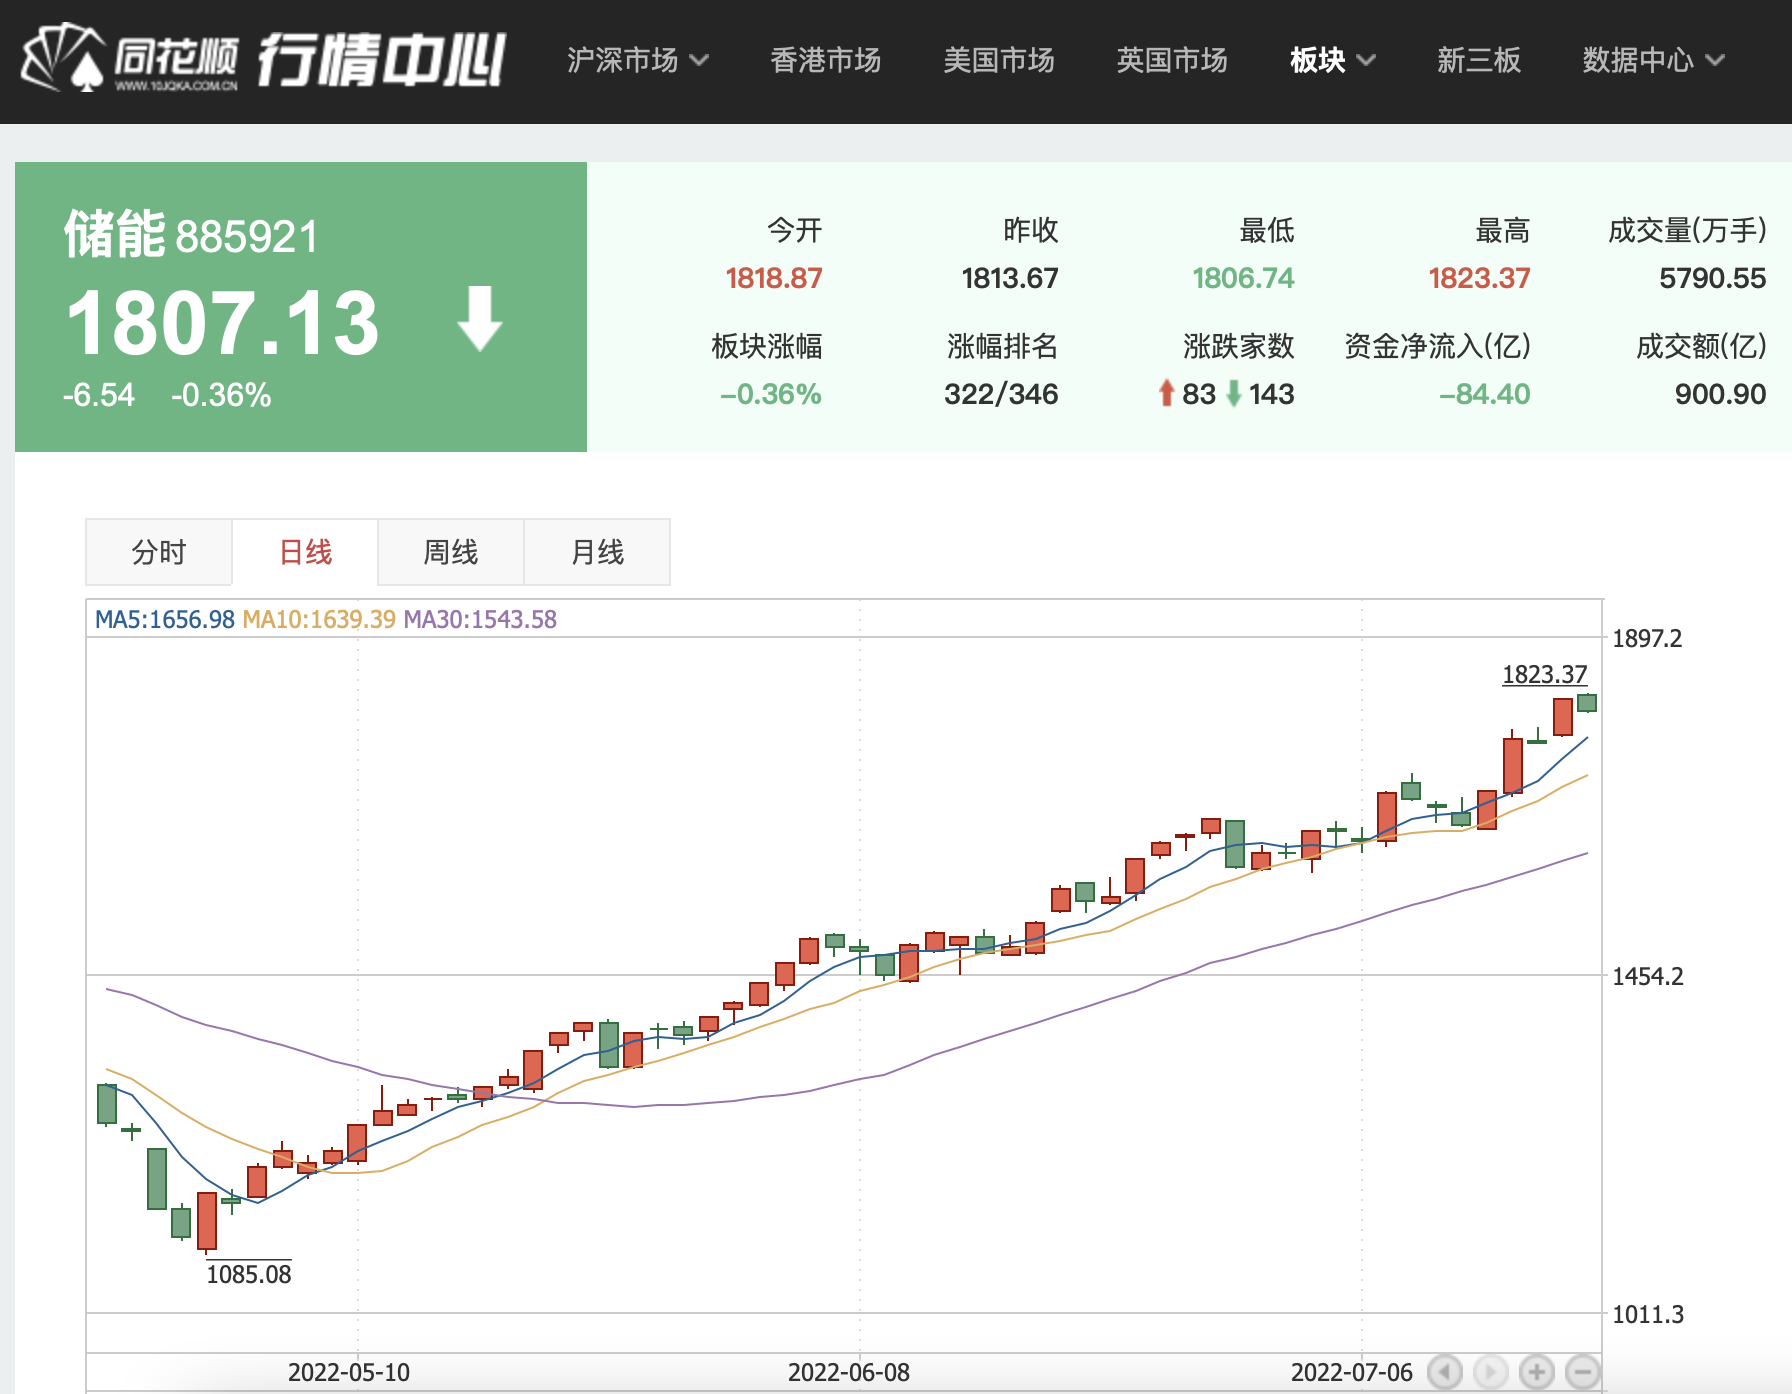Viewport: 1792px width, 1394px height.
Task: Click the 今开 label heading
Action: point(795,230)
